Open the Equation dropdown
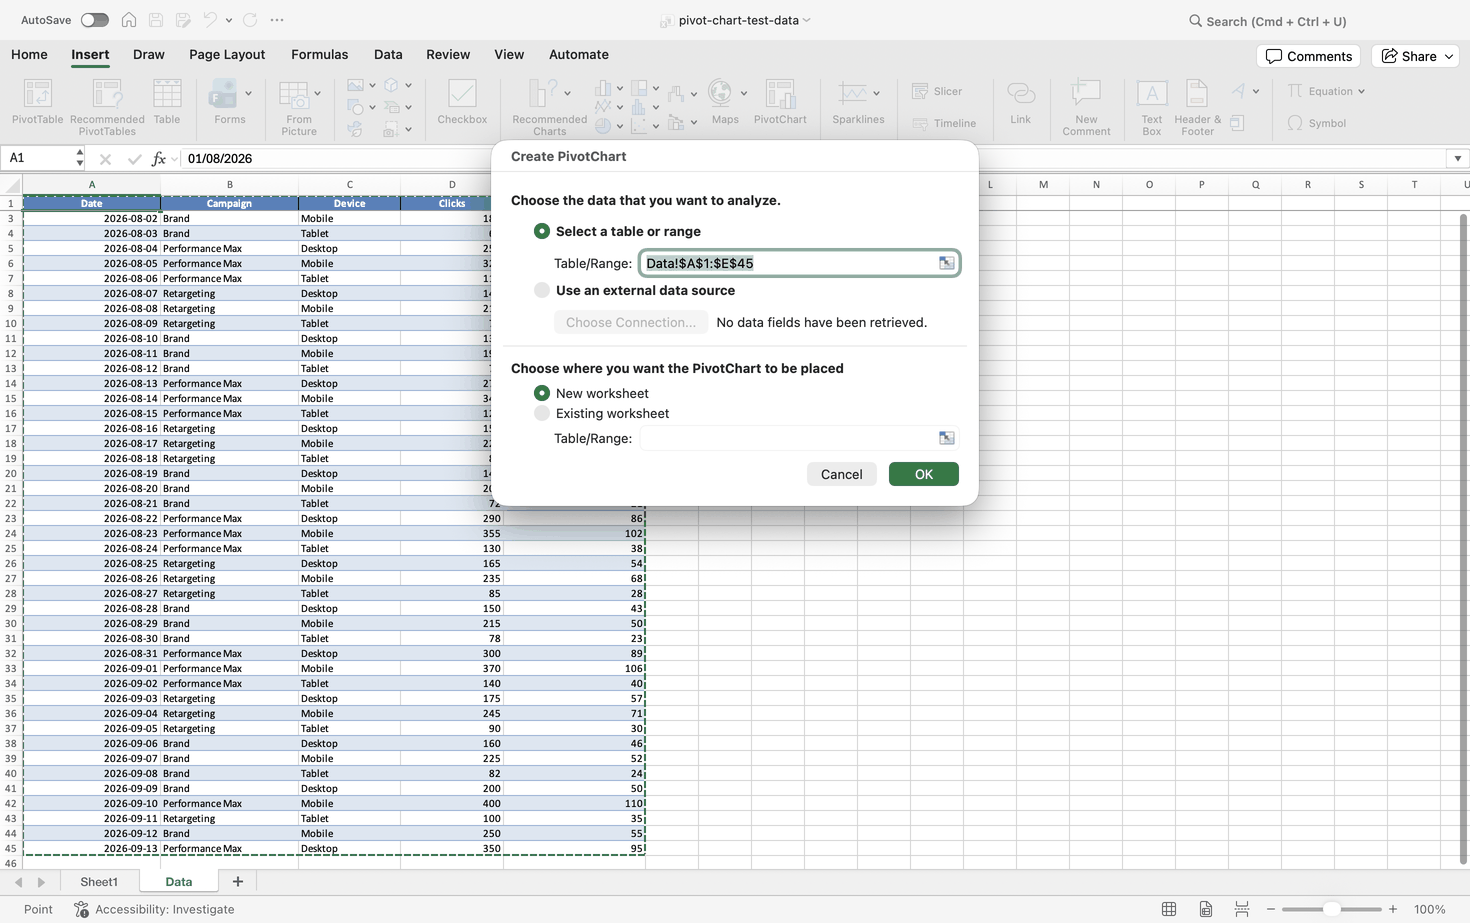Image resolution: width=1470 pixels, height=923 pixels. (x=1362, y=91)
